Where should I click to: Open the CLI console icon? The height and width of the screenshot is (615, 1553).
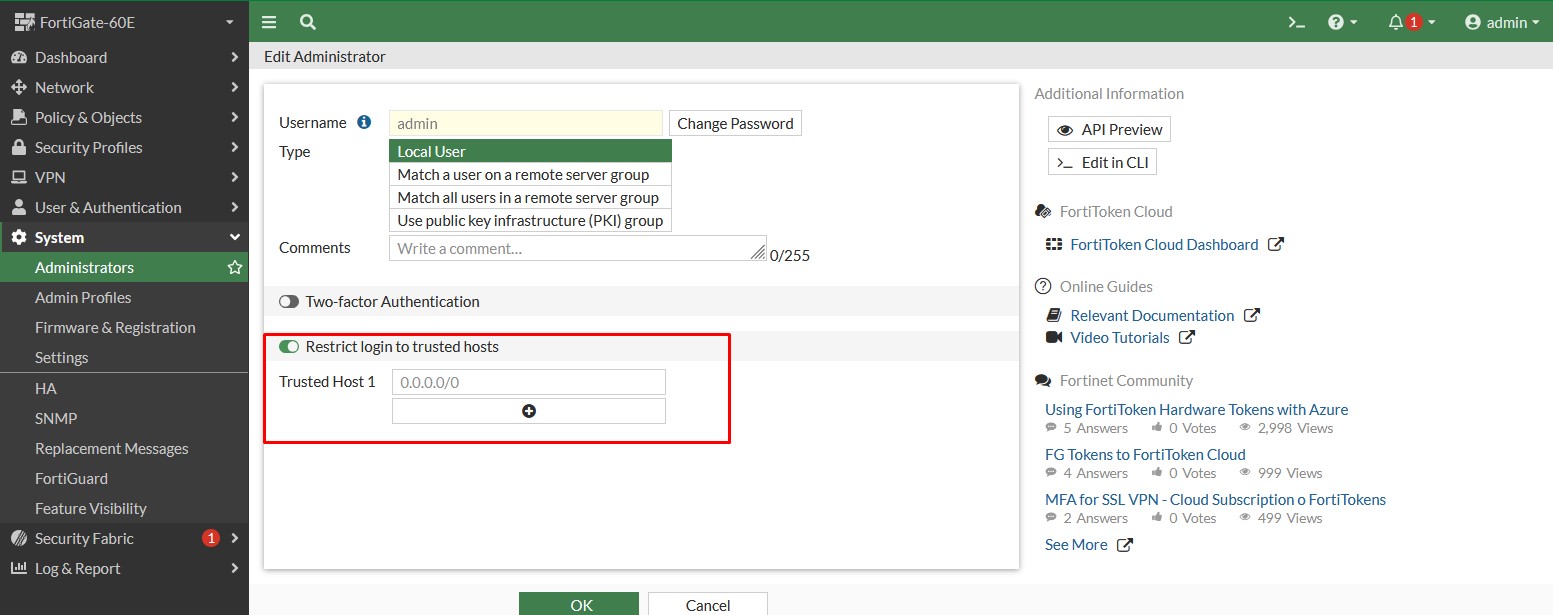pos(1297,22)
